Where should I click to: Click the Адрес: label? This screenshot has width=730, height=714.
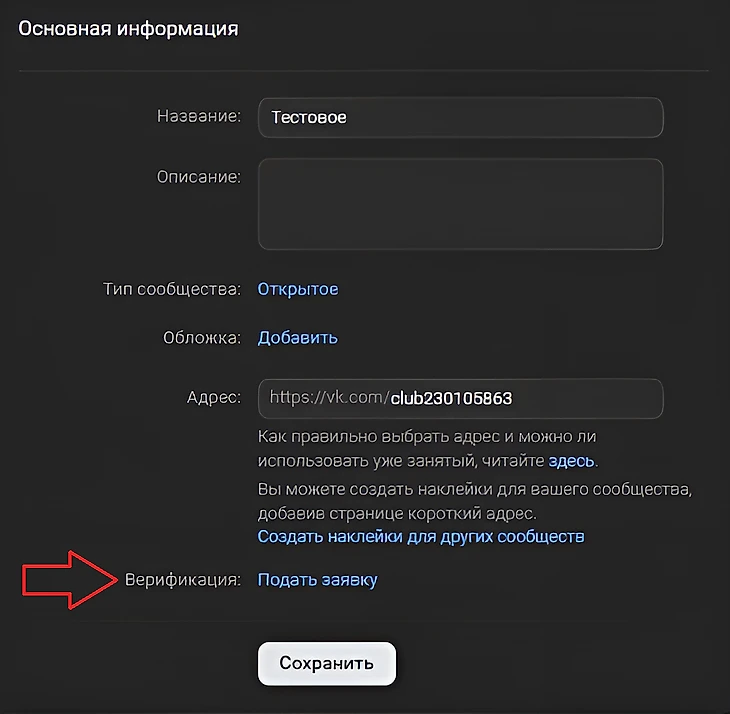(x=214, y=398)
